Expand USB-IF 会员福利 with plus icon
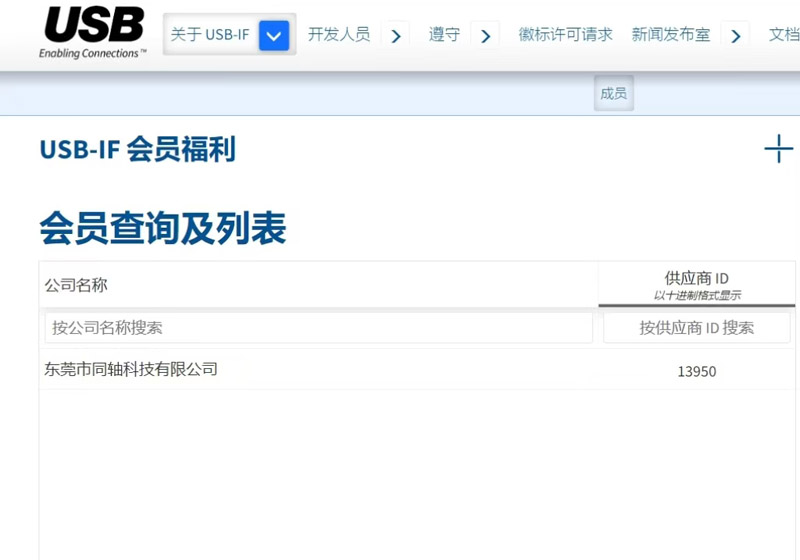800x560 pixels. [x=779, y=149]
